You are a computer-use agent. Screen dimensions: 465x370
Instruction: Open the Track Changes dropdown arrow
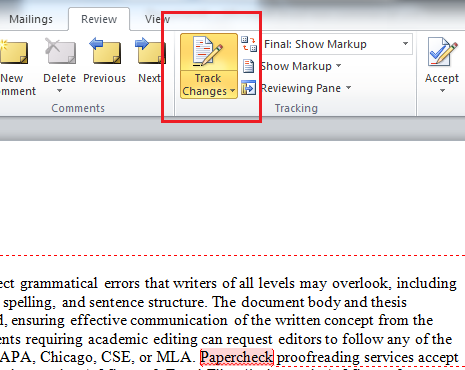click(x=232, y=91)
